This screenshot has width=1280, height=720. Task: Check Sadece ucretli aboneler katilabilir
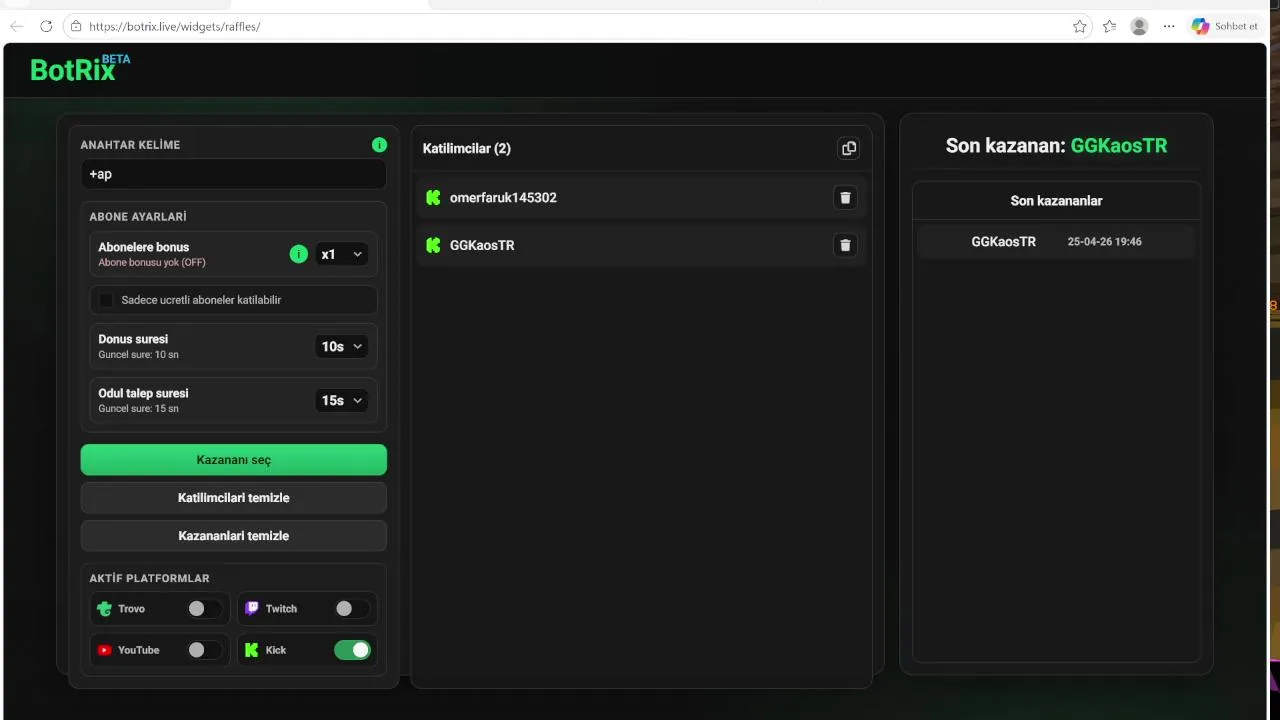click(107, 300)
